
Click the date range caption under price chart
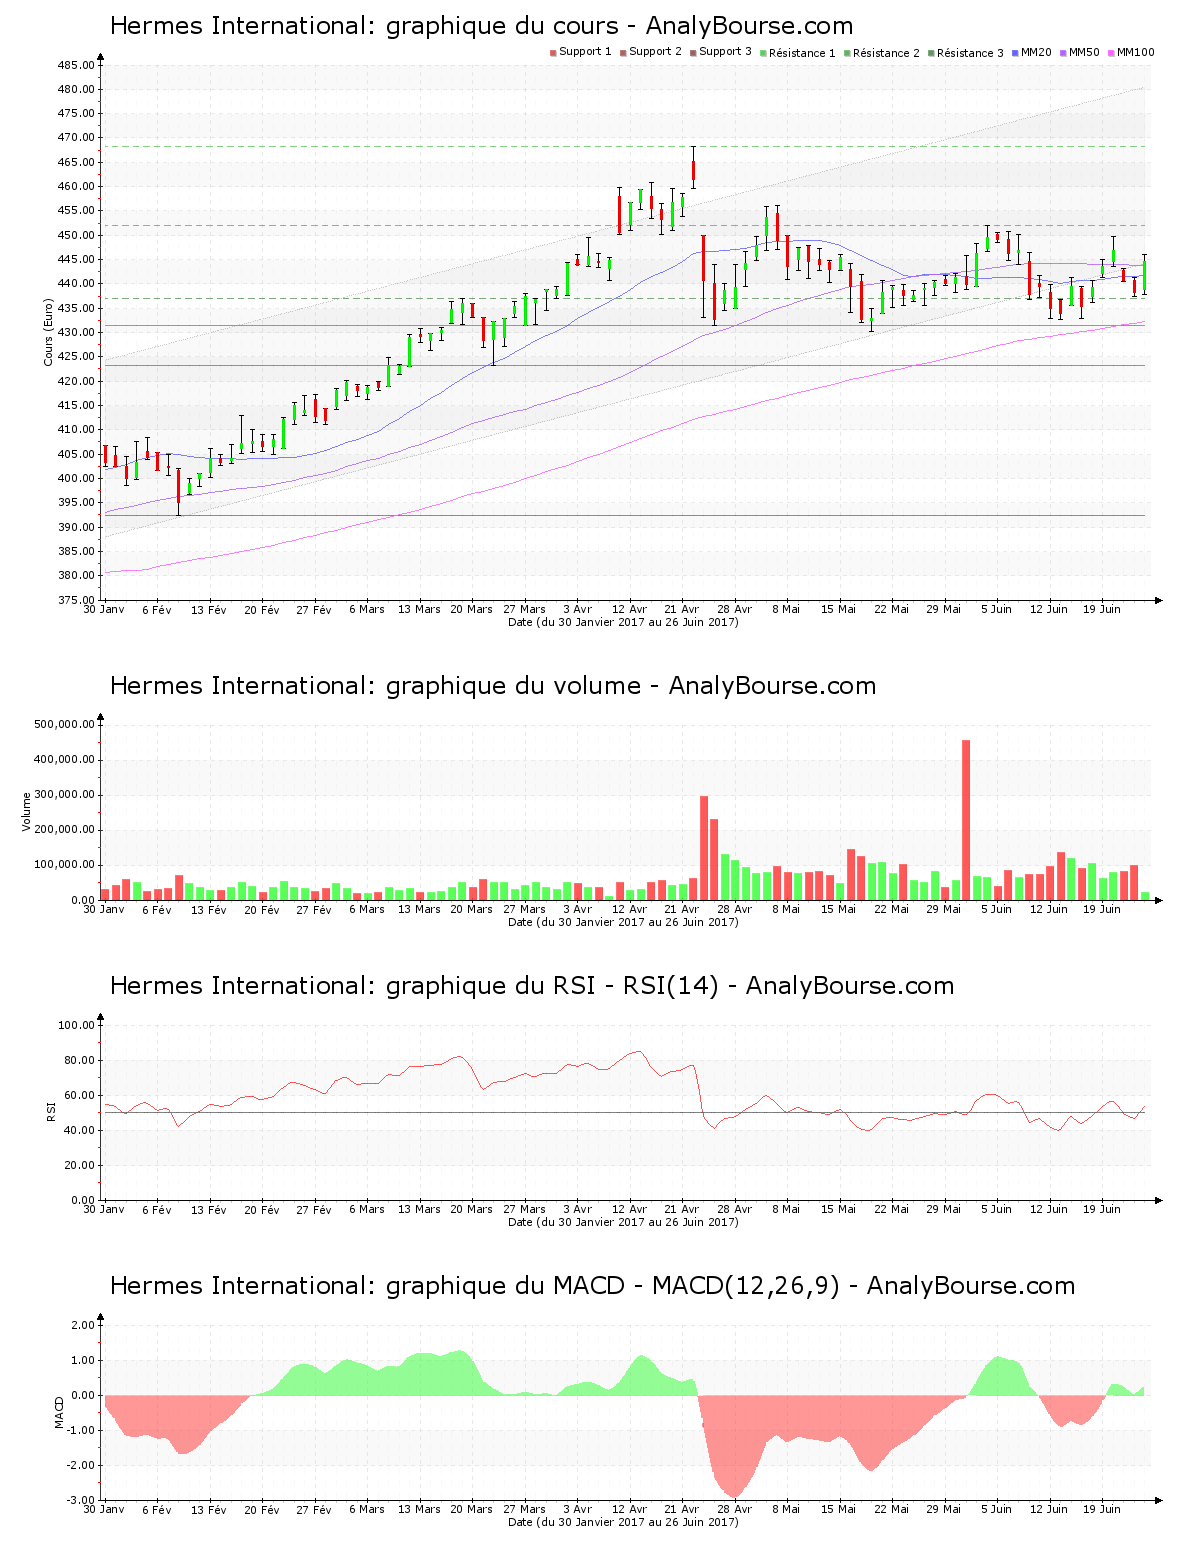pyautogui.click(x=623, y=622)
